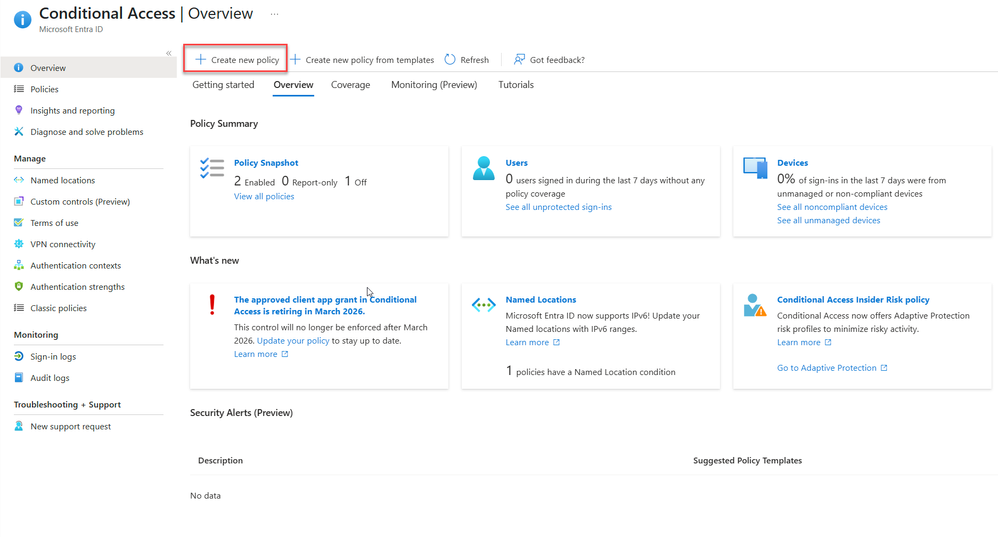Click the Overview icon in the sidebar

18,67
